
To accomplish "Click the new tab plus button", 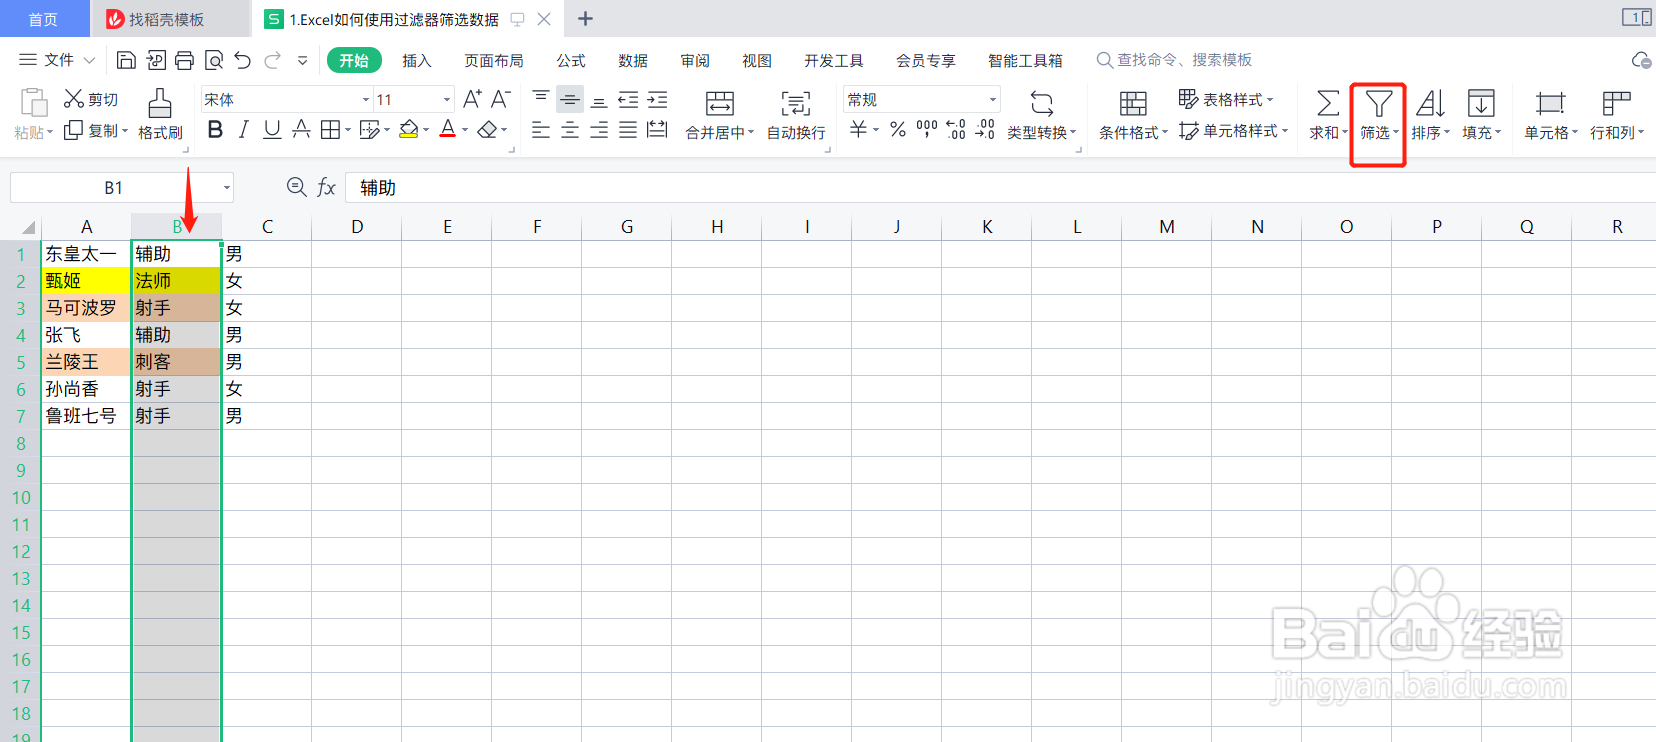I will (585, 19).
